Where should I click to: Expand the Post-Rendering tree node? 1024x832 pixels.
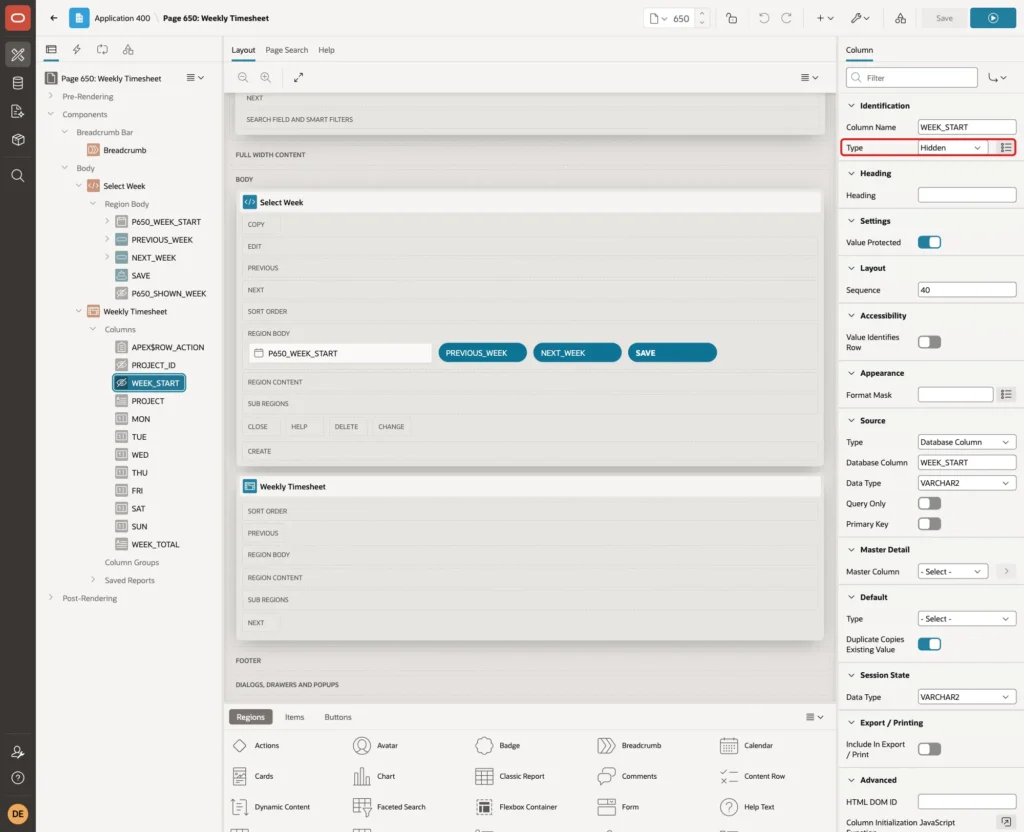point(51,598)
